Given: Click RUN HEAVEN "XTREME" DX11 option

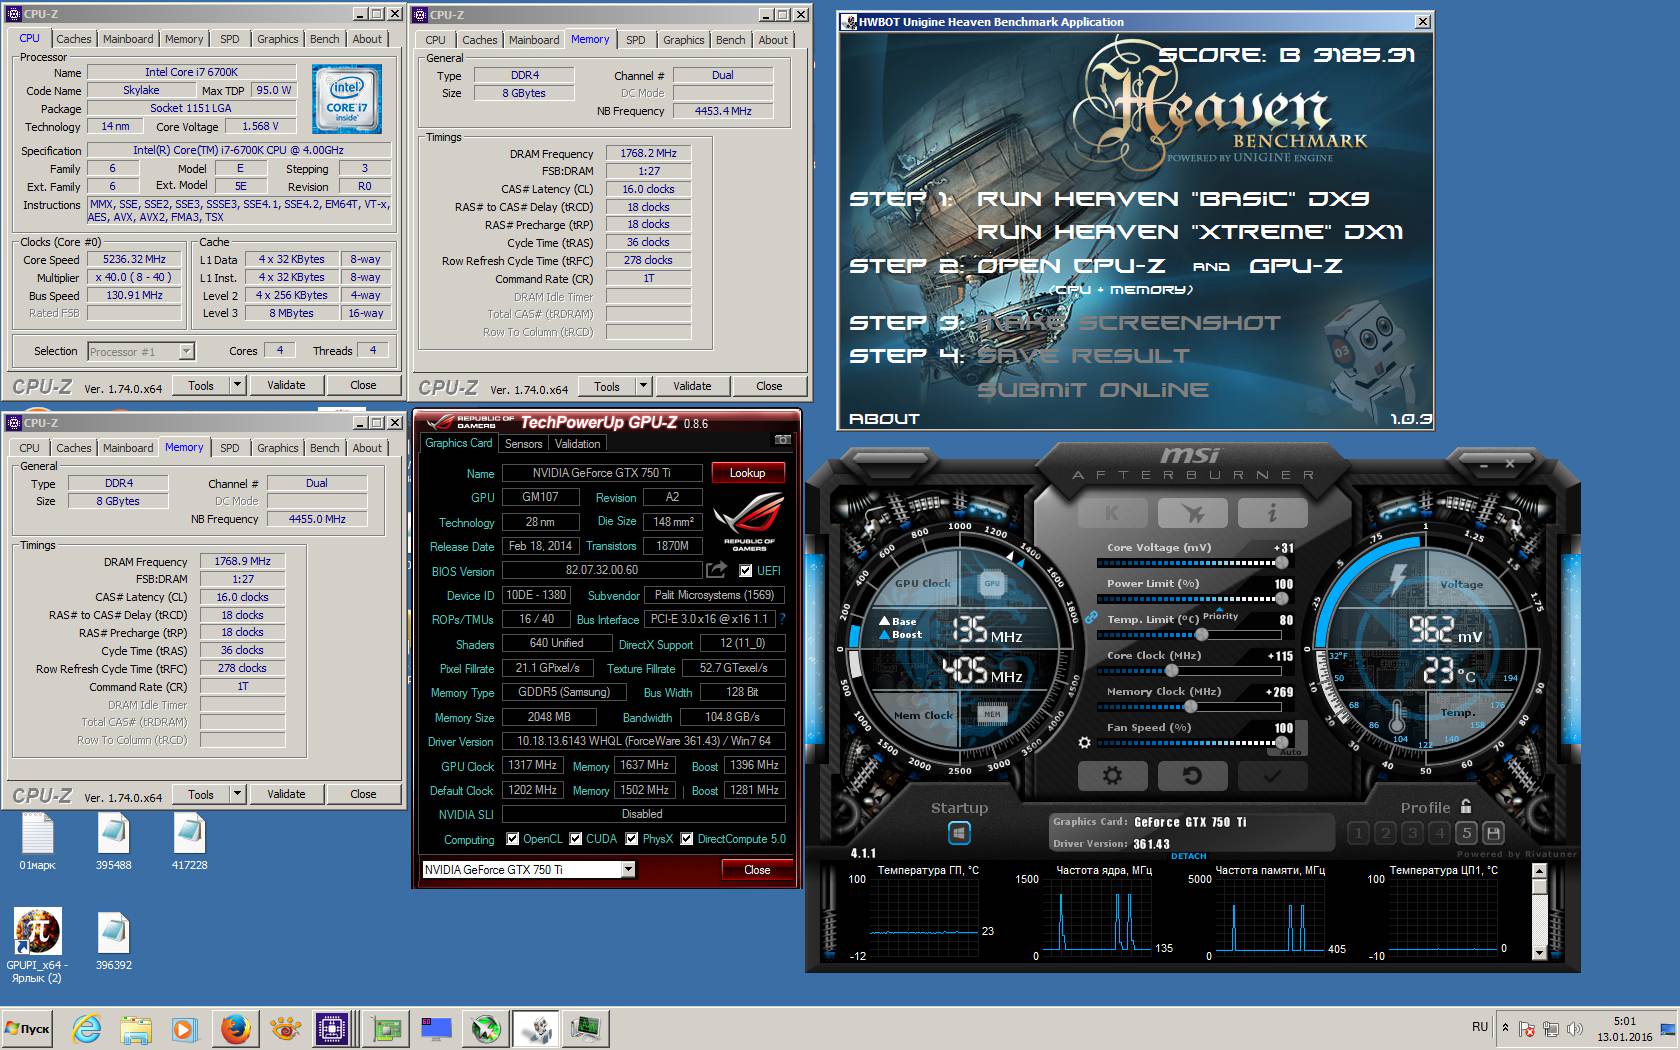Looking at the screenshot, I should click(x=1190, y=232).
